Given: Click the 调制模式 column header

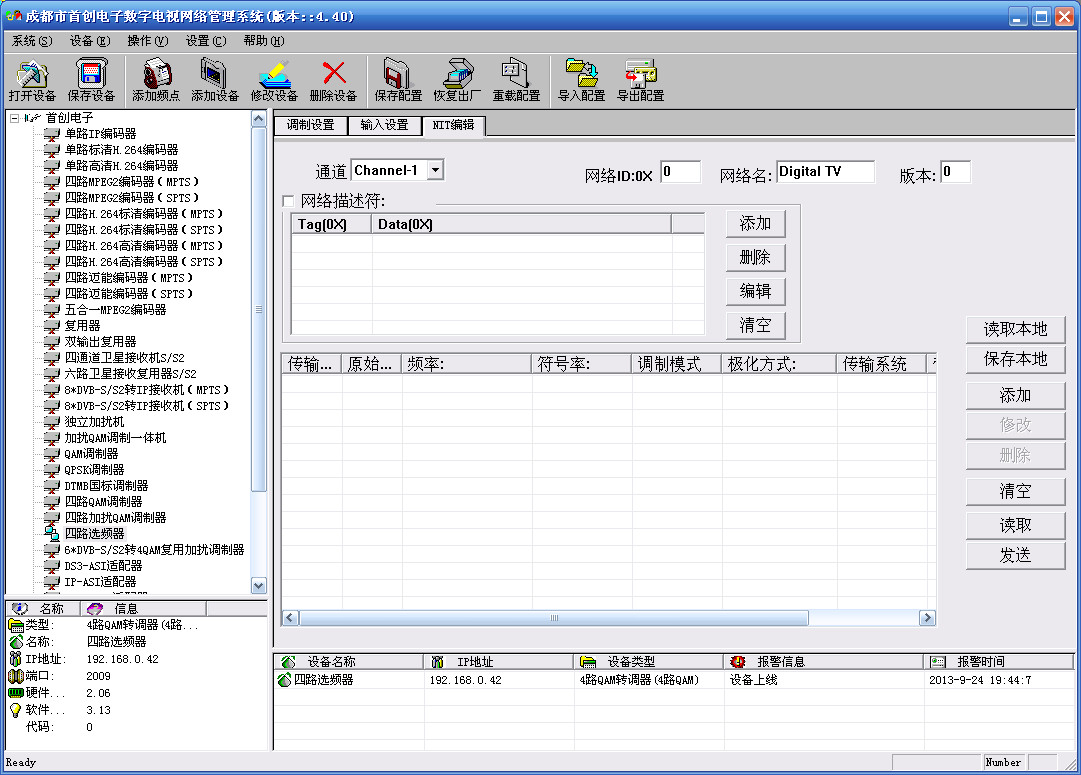Looking at the screenshot, I should tap(676, 364).
